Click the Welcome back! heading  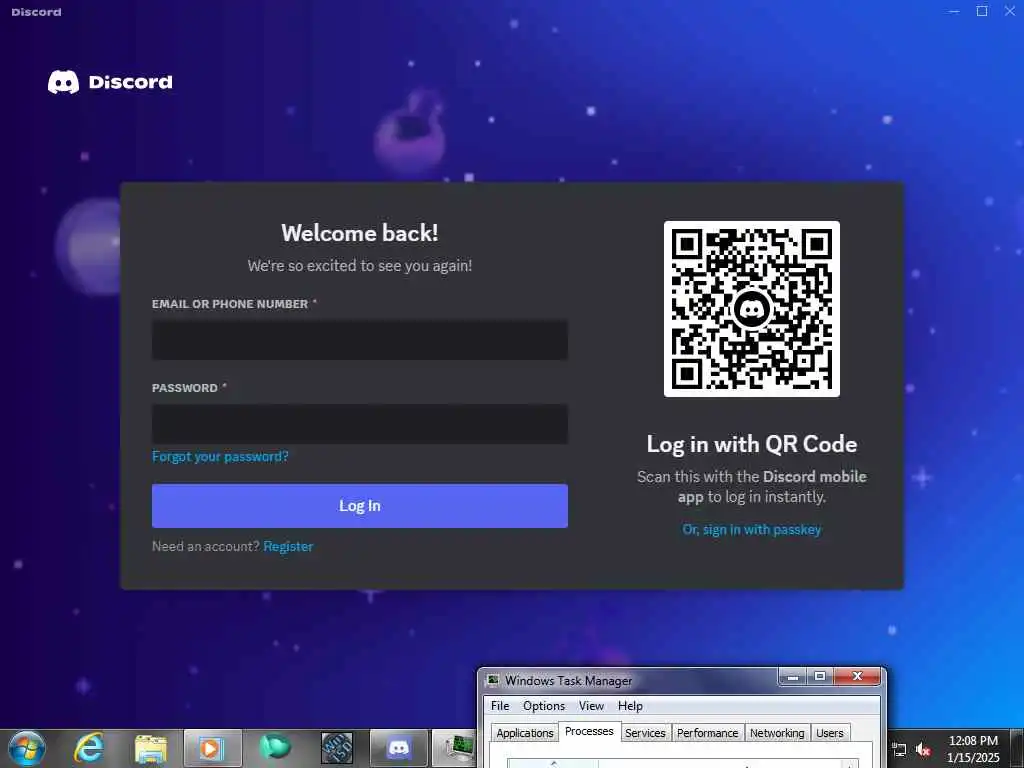360,233
